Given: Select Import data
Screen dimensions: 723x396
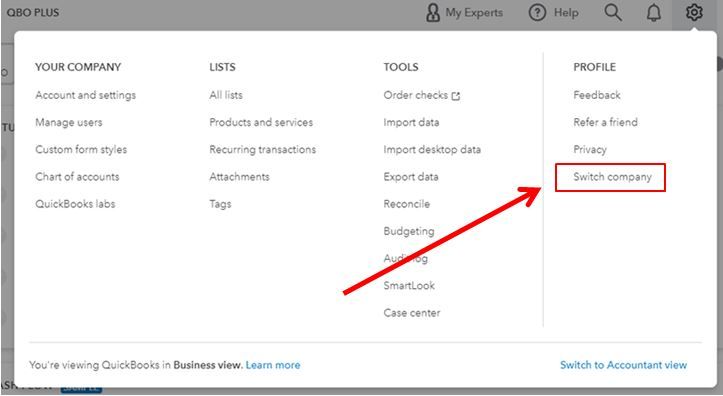Looking at the screenshot, I should click(411, 122).
